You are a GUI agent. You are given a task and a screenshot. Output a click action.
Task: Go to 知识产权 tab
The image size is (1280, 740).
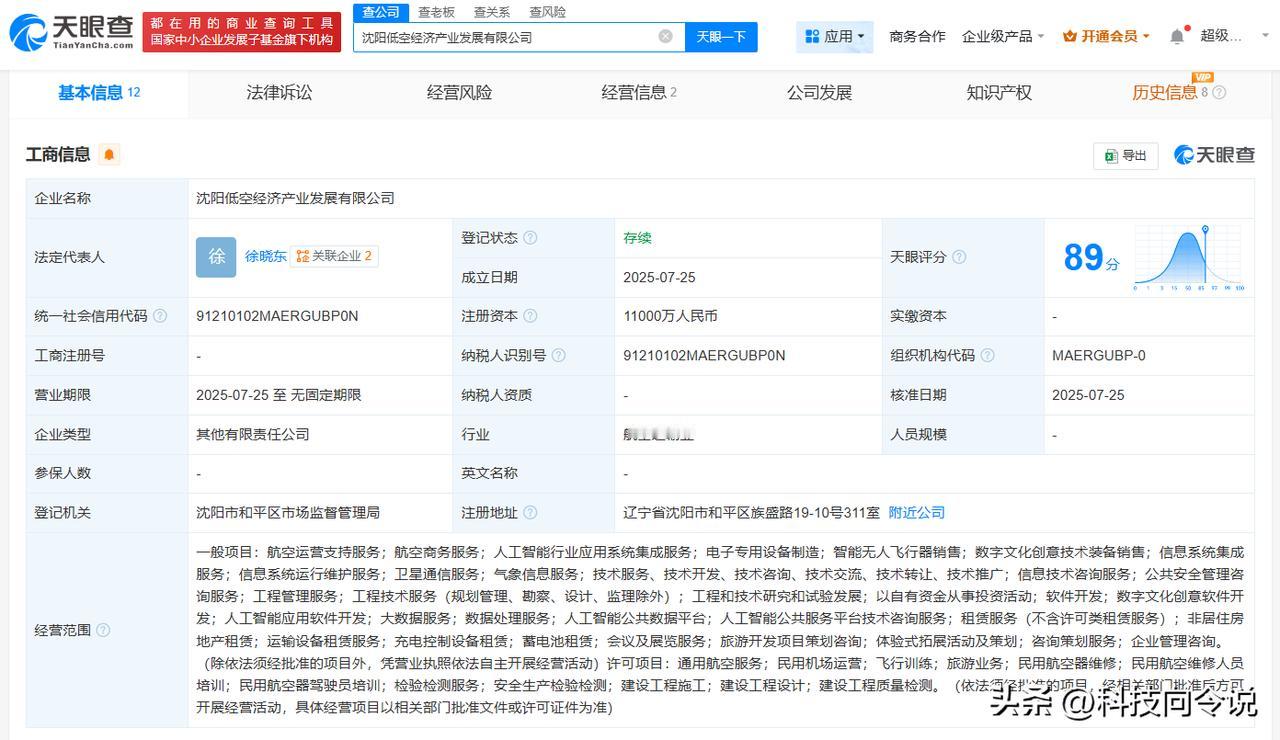tap(999, 93)
